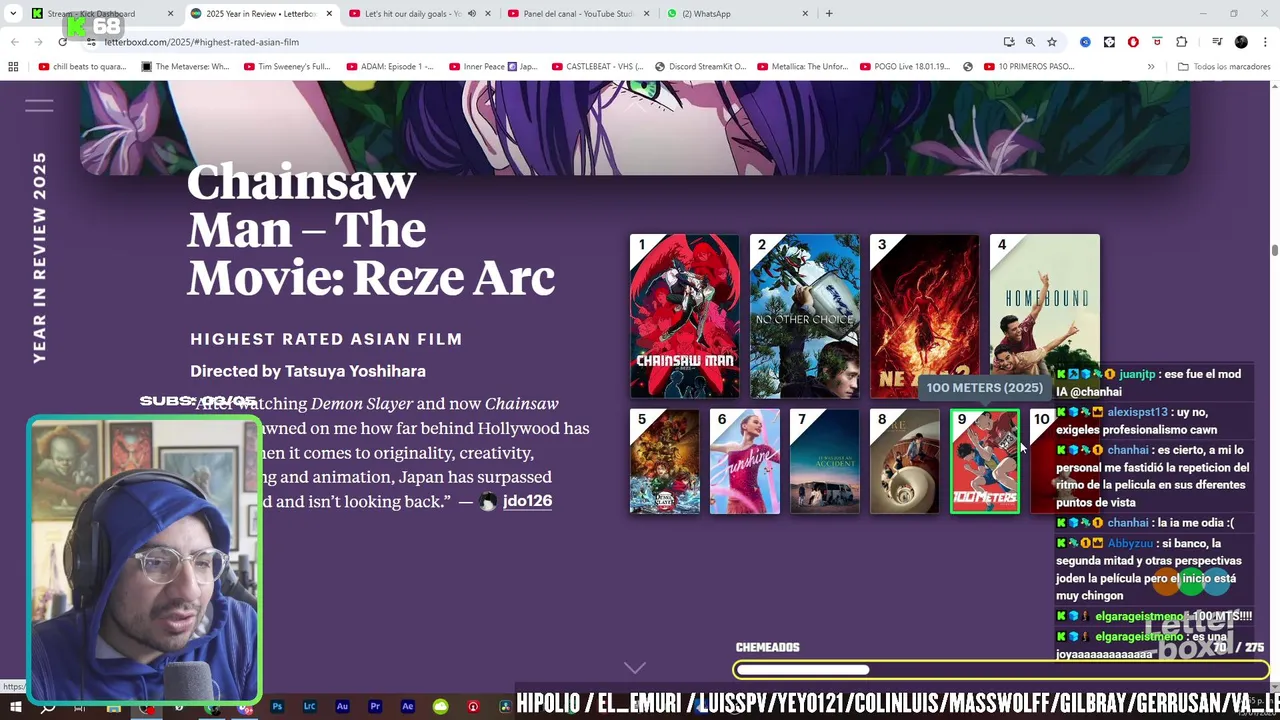Image resolution: width=1280 pixels, height=720 pixels.
Task: Open Tim Sweeney's Full bookmark
Action: 287,67
